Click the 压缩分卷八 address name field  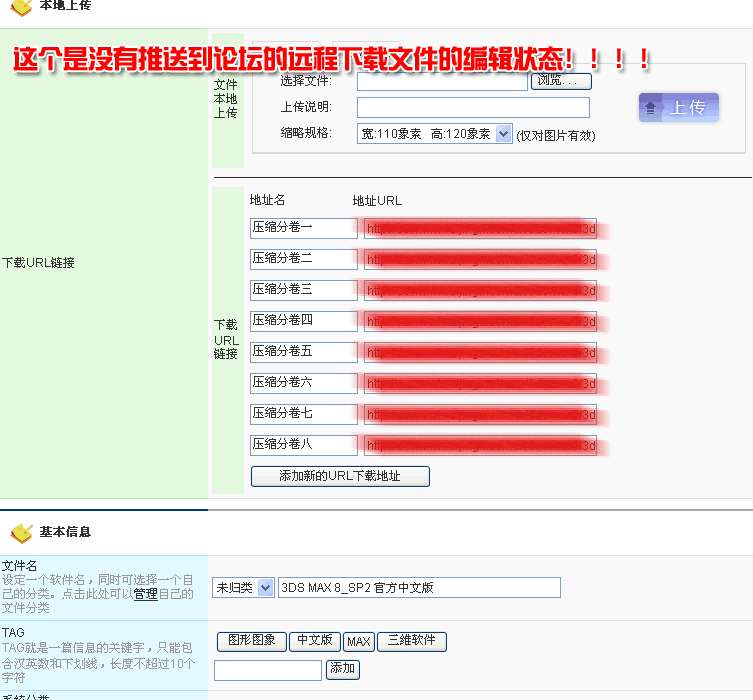coord(304,445)
